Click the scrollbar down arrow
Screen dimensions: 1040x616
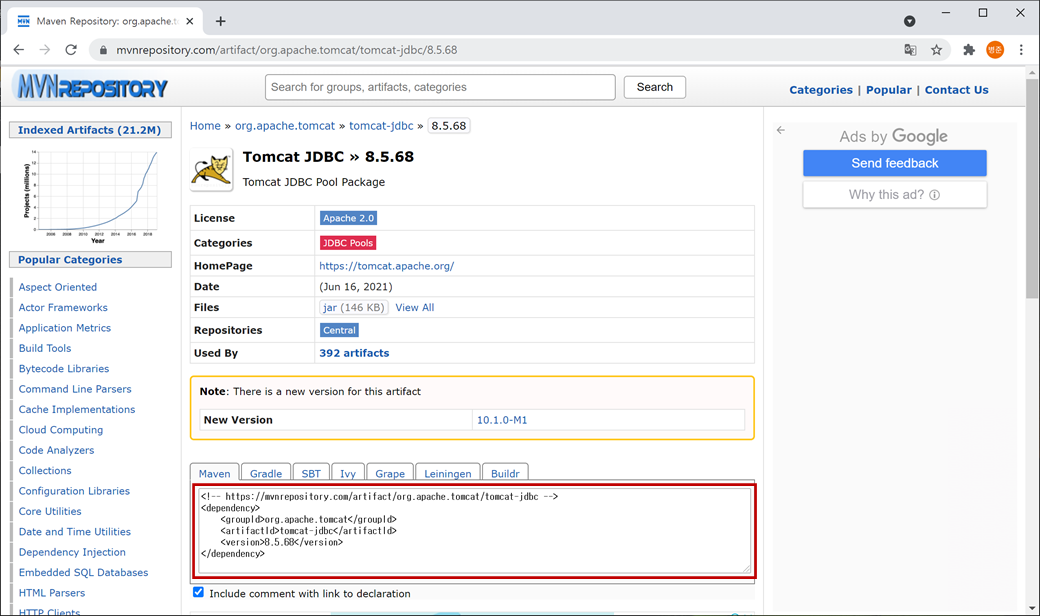point(1032,608)
